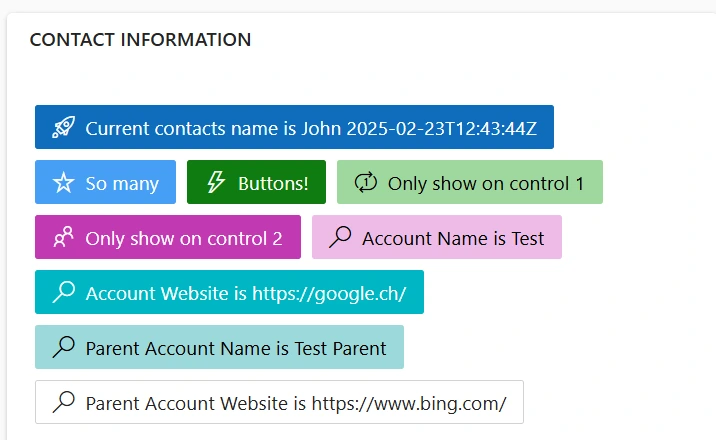Image resolution: width=716 pixels, height=440 pixels.
Task: Open the https://www.bing.com/ website text
Action: coord(409,403)
